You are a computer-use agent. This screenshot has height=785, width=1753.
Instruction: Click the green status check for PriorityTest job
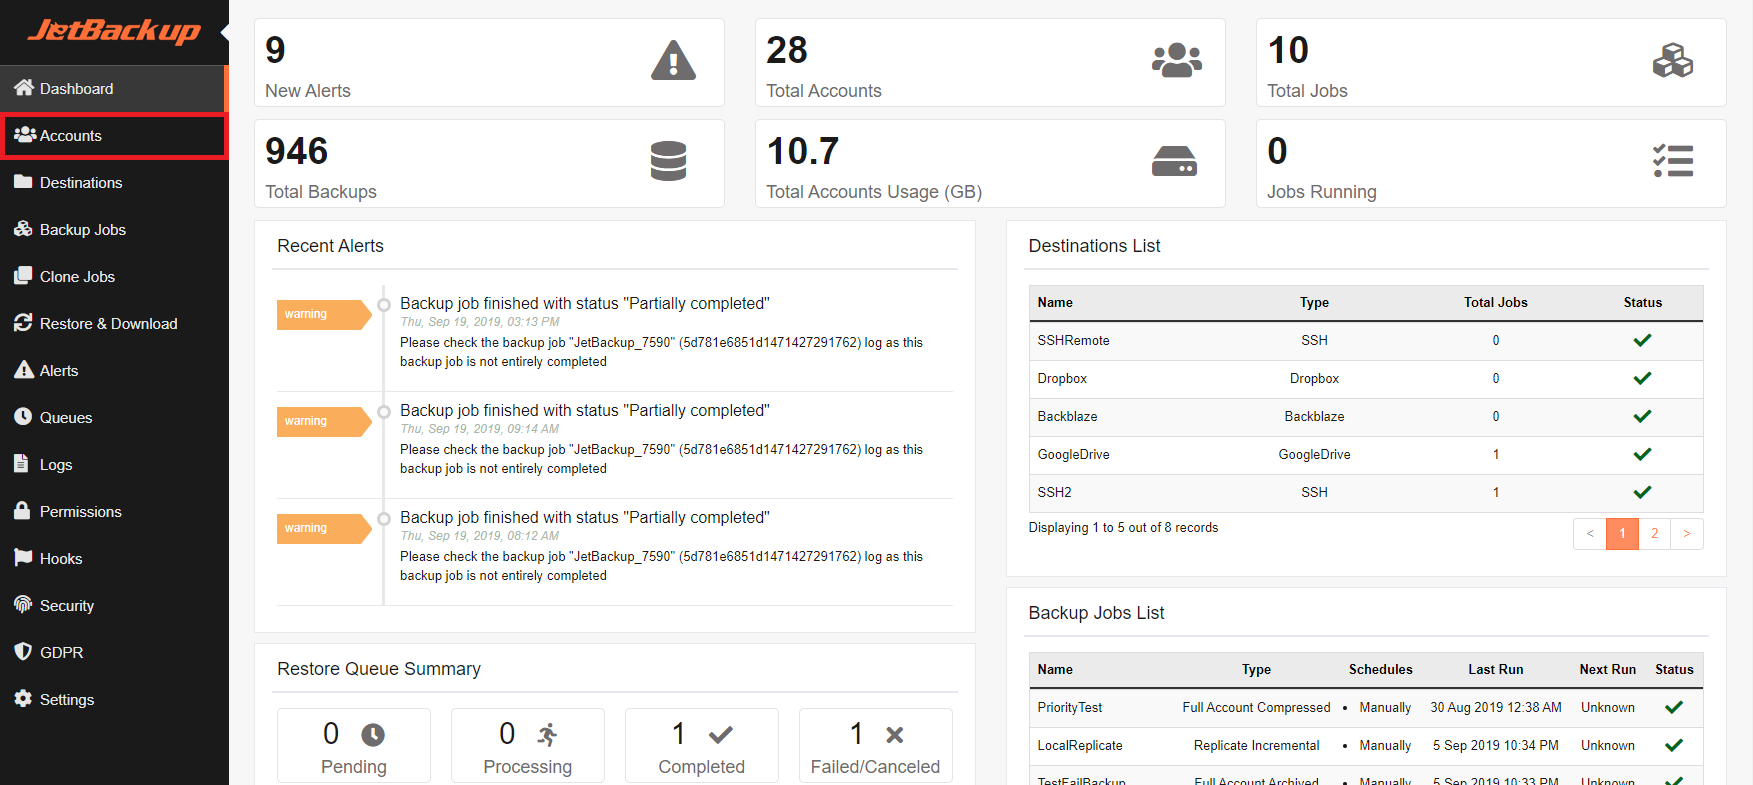(x=1674, y=707)
